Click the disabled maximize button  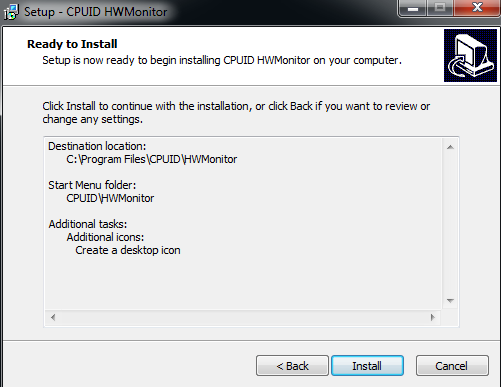pos(440,8)
